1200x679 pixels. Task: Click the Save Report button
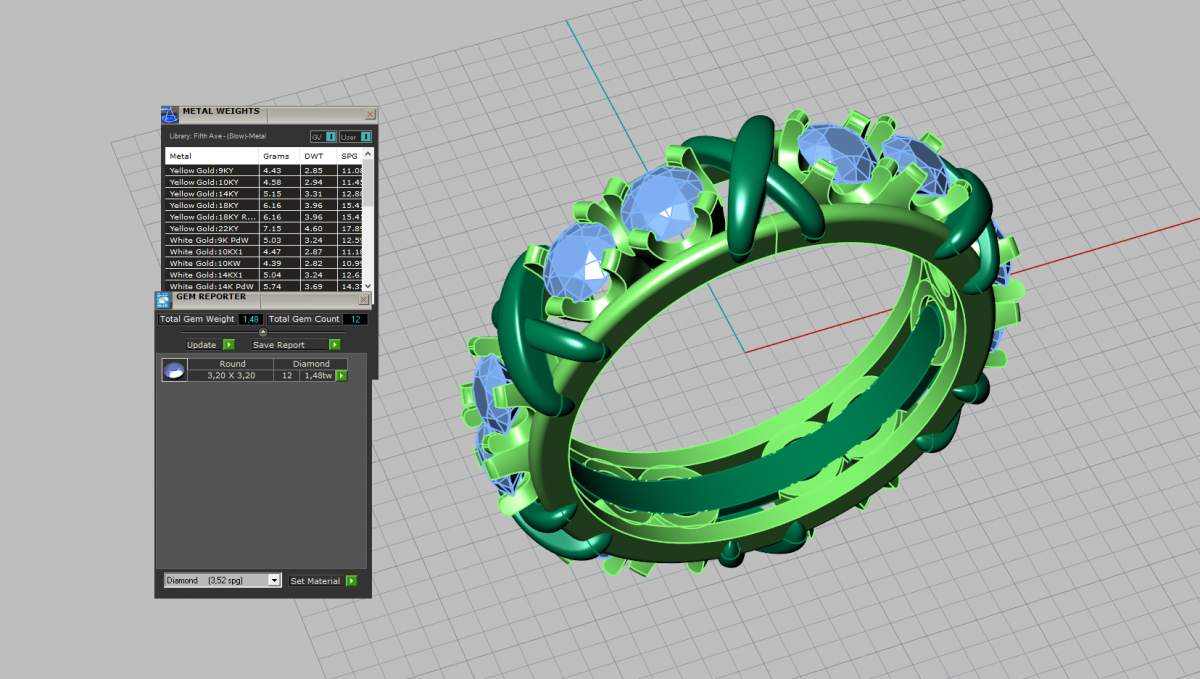[279, 345]
